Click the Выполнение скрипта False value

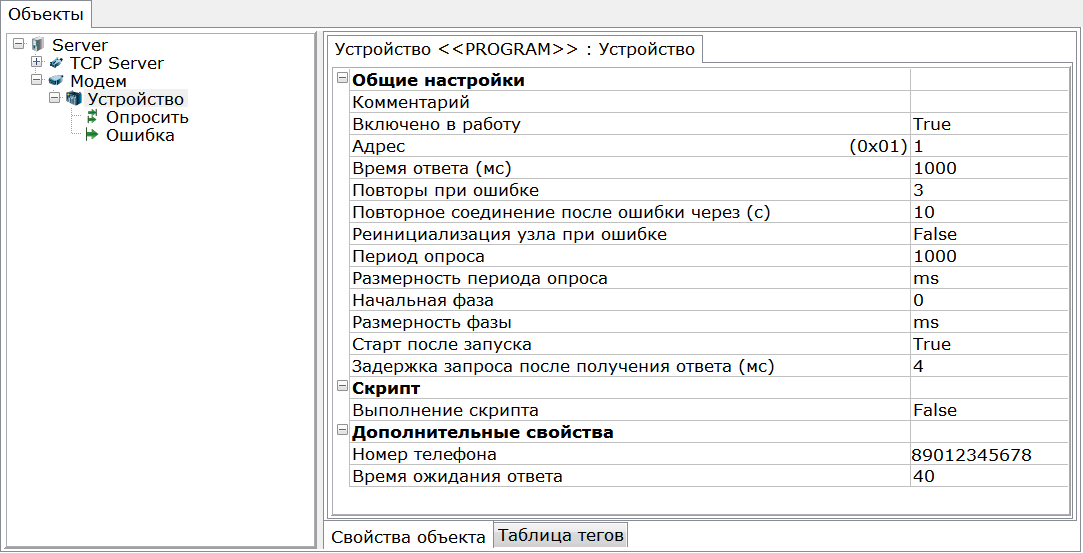coord(988,411)
